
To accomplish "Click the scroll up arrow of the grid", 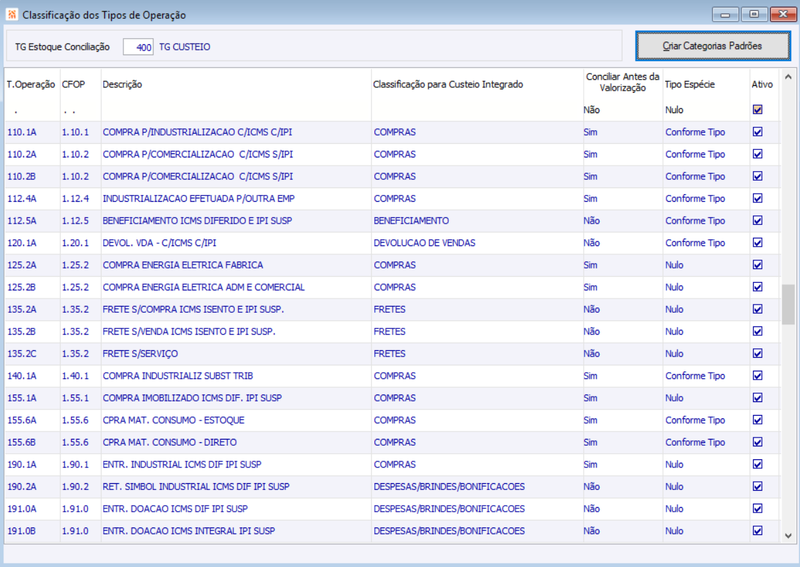I will (x=788, y=77).
